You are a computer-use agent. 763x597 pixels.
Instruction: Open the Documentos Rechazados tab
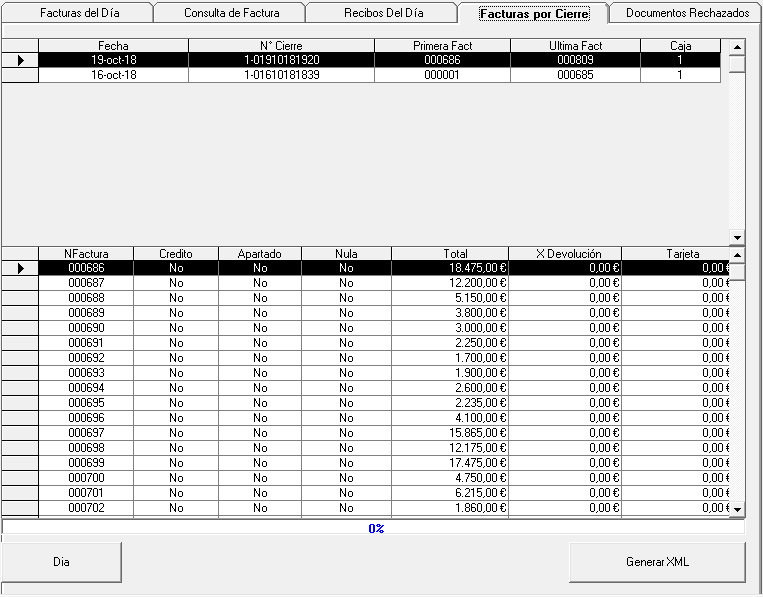coord(686,14)
